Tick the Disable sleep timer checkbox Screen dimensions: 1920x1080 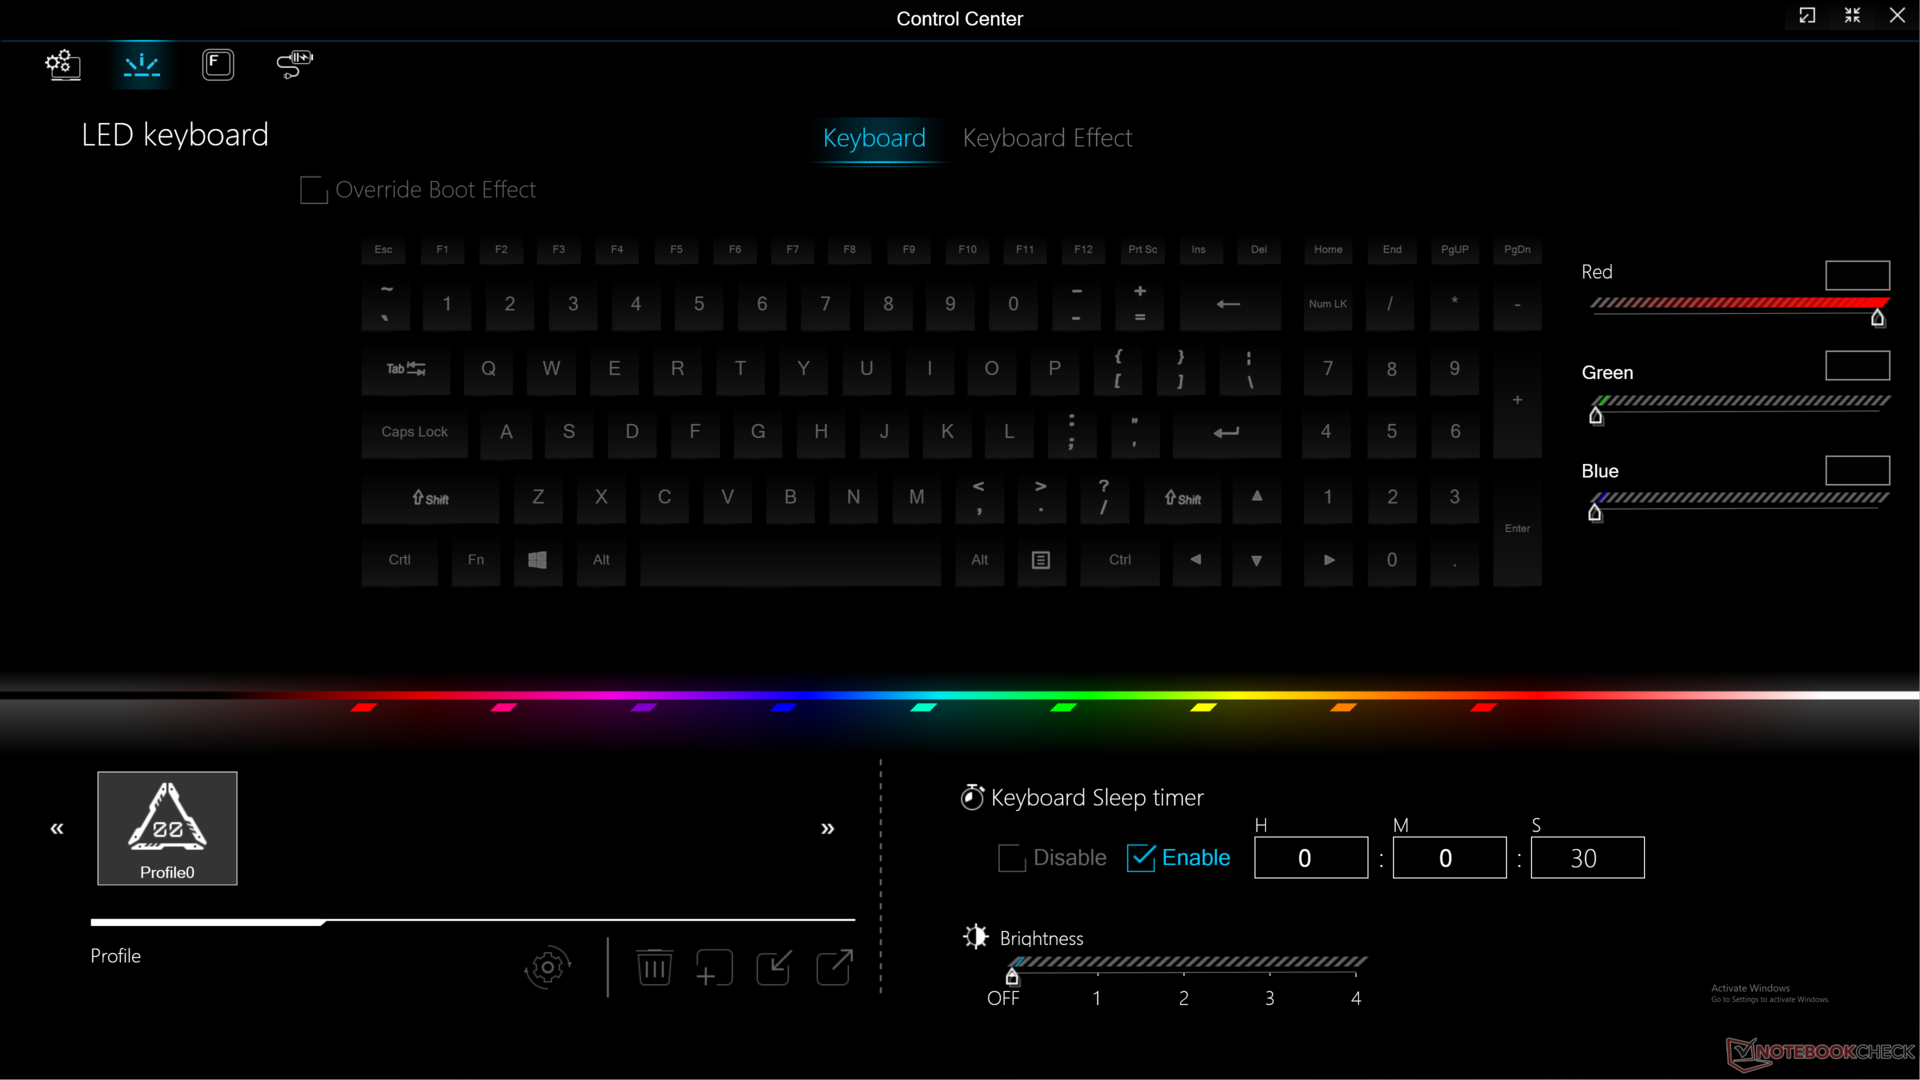tap(1011, 858)
